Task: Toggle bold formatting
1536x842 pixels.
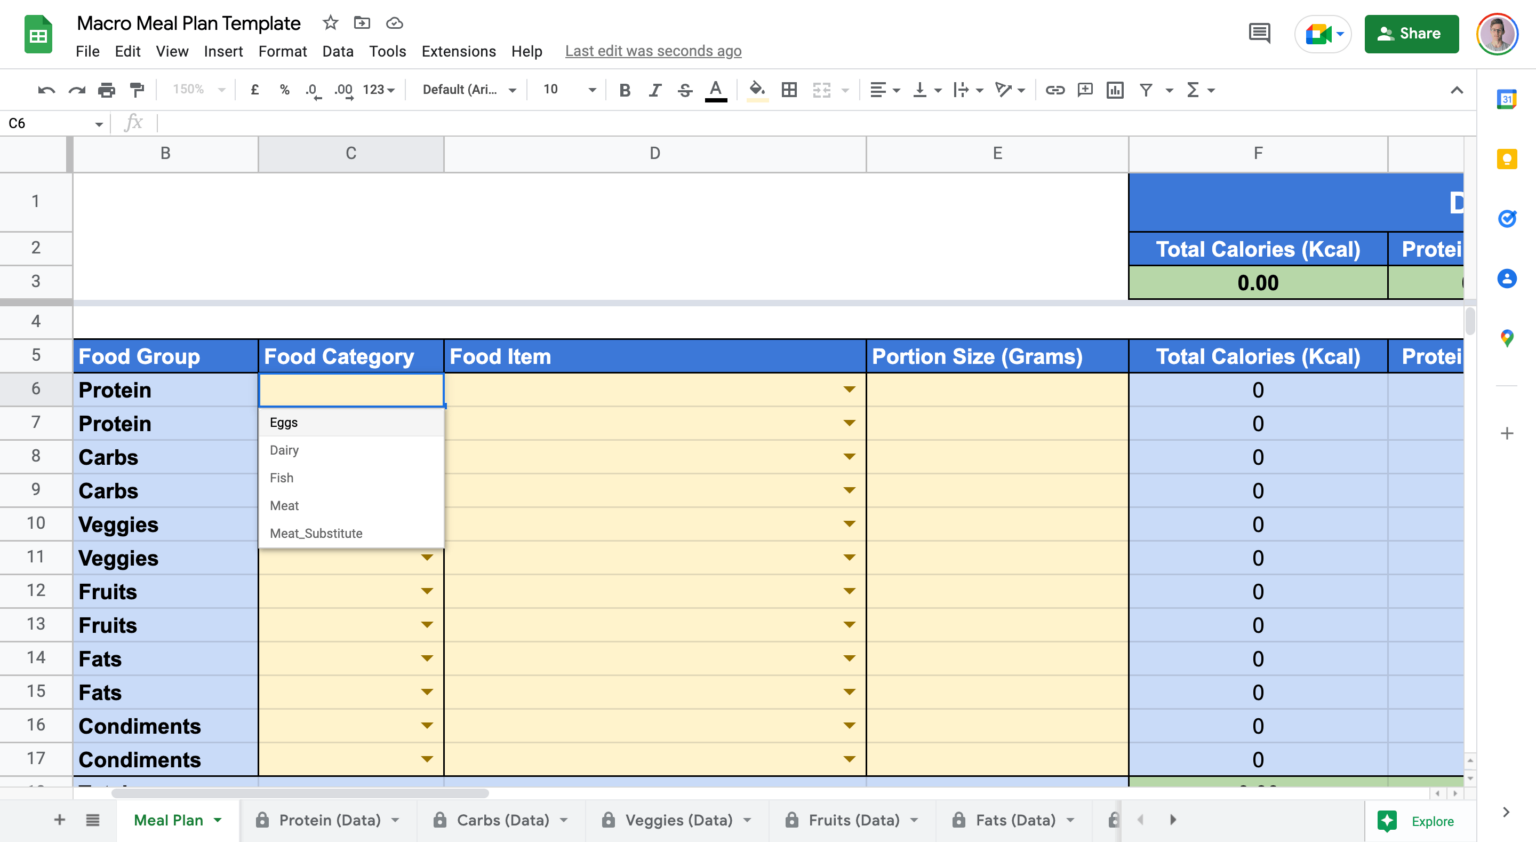Action: [624, 89]
